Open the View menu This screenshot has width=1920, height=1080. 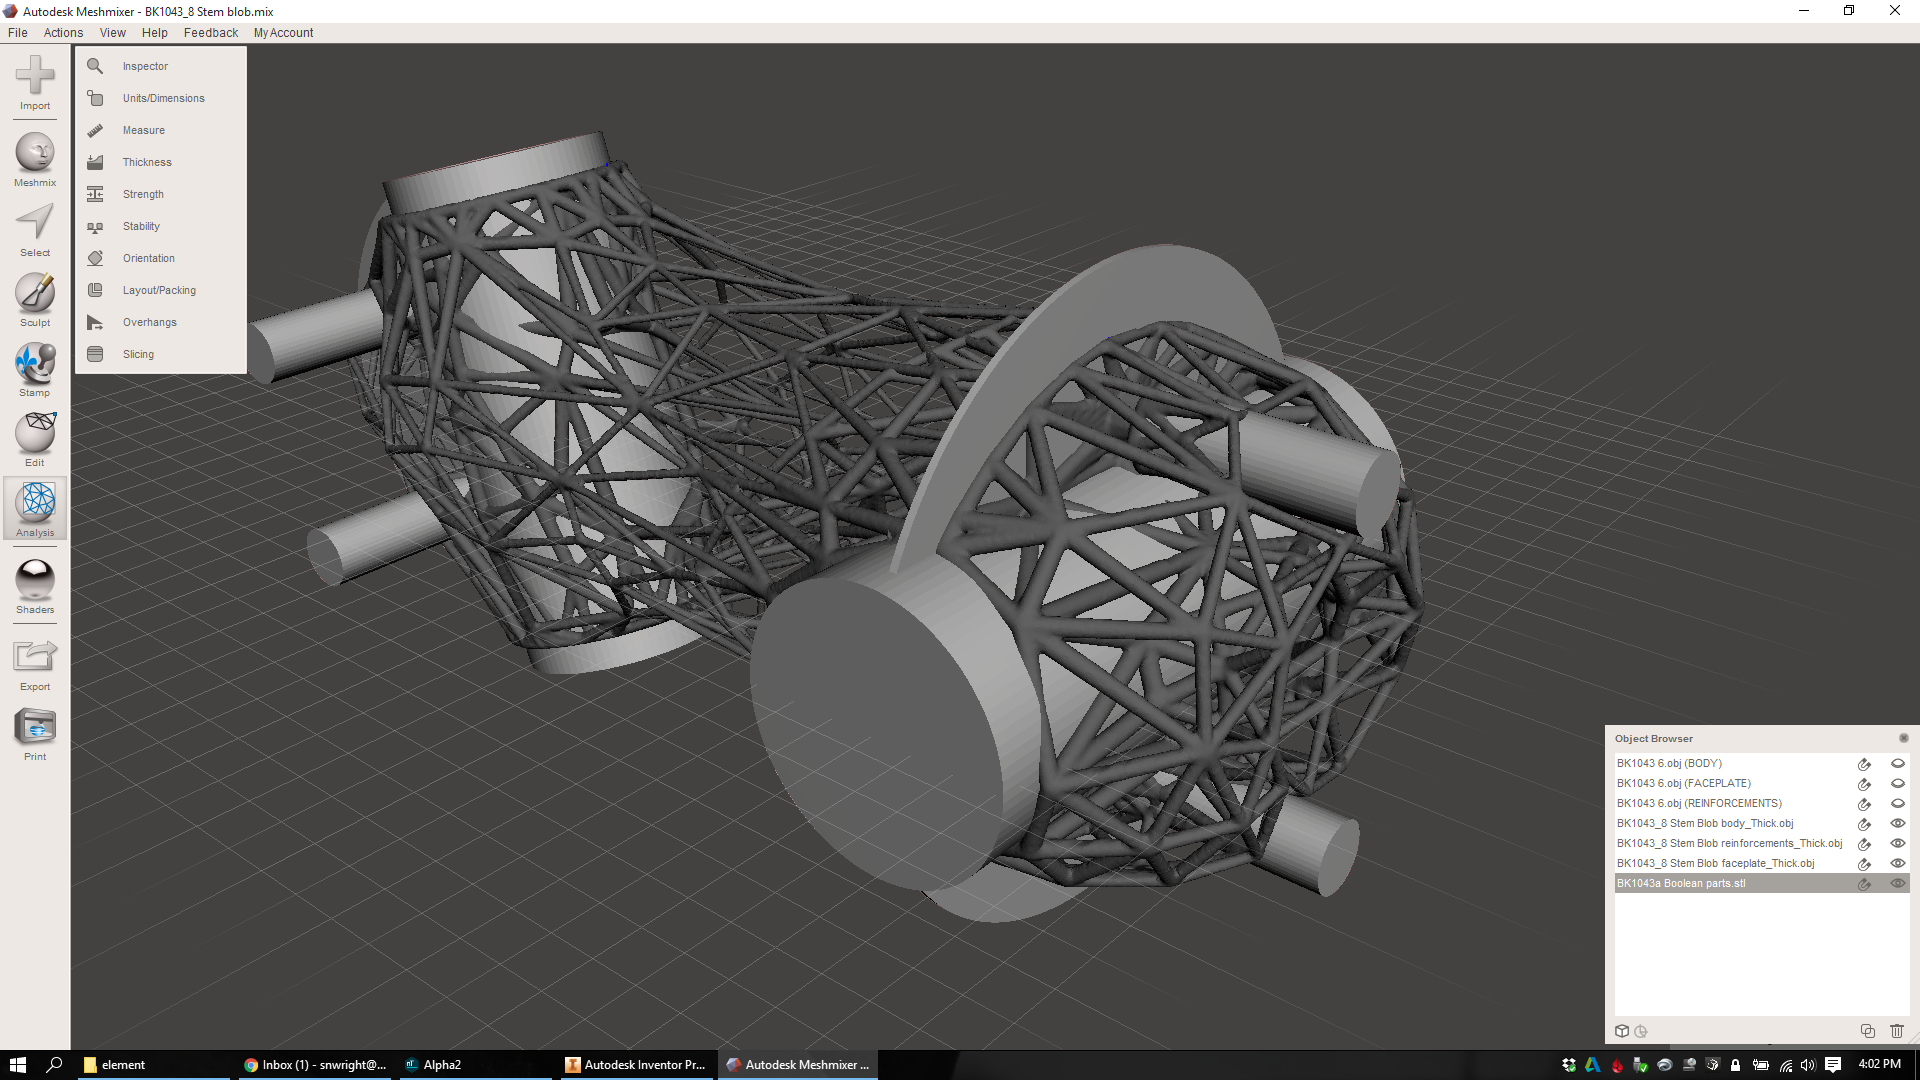112,33
